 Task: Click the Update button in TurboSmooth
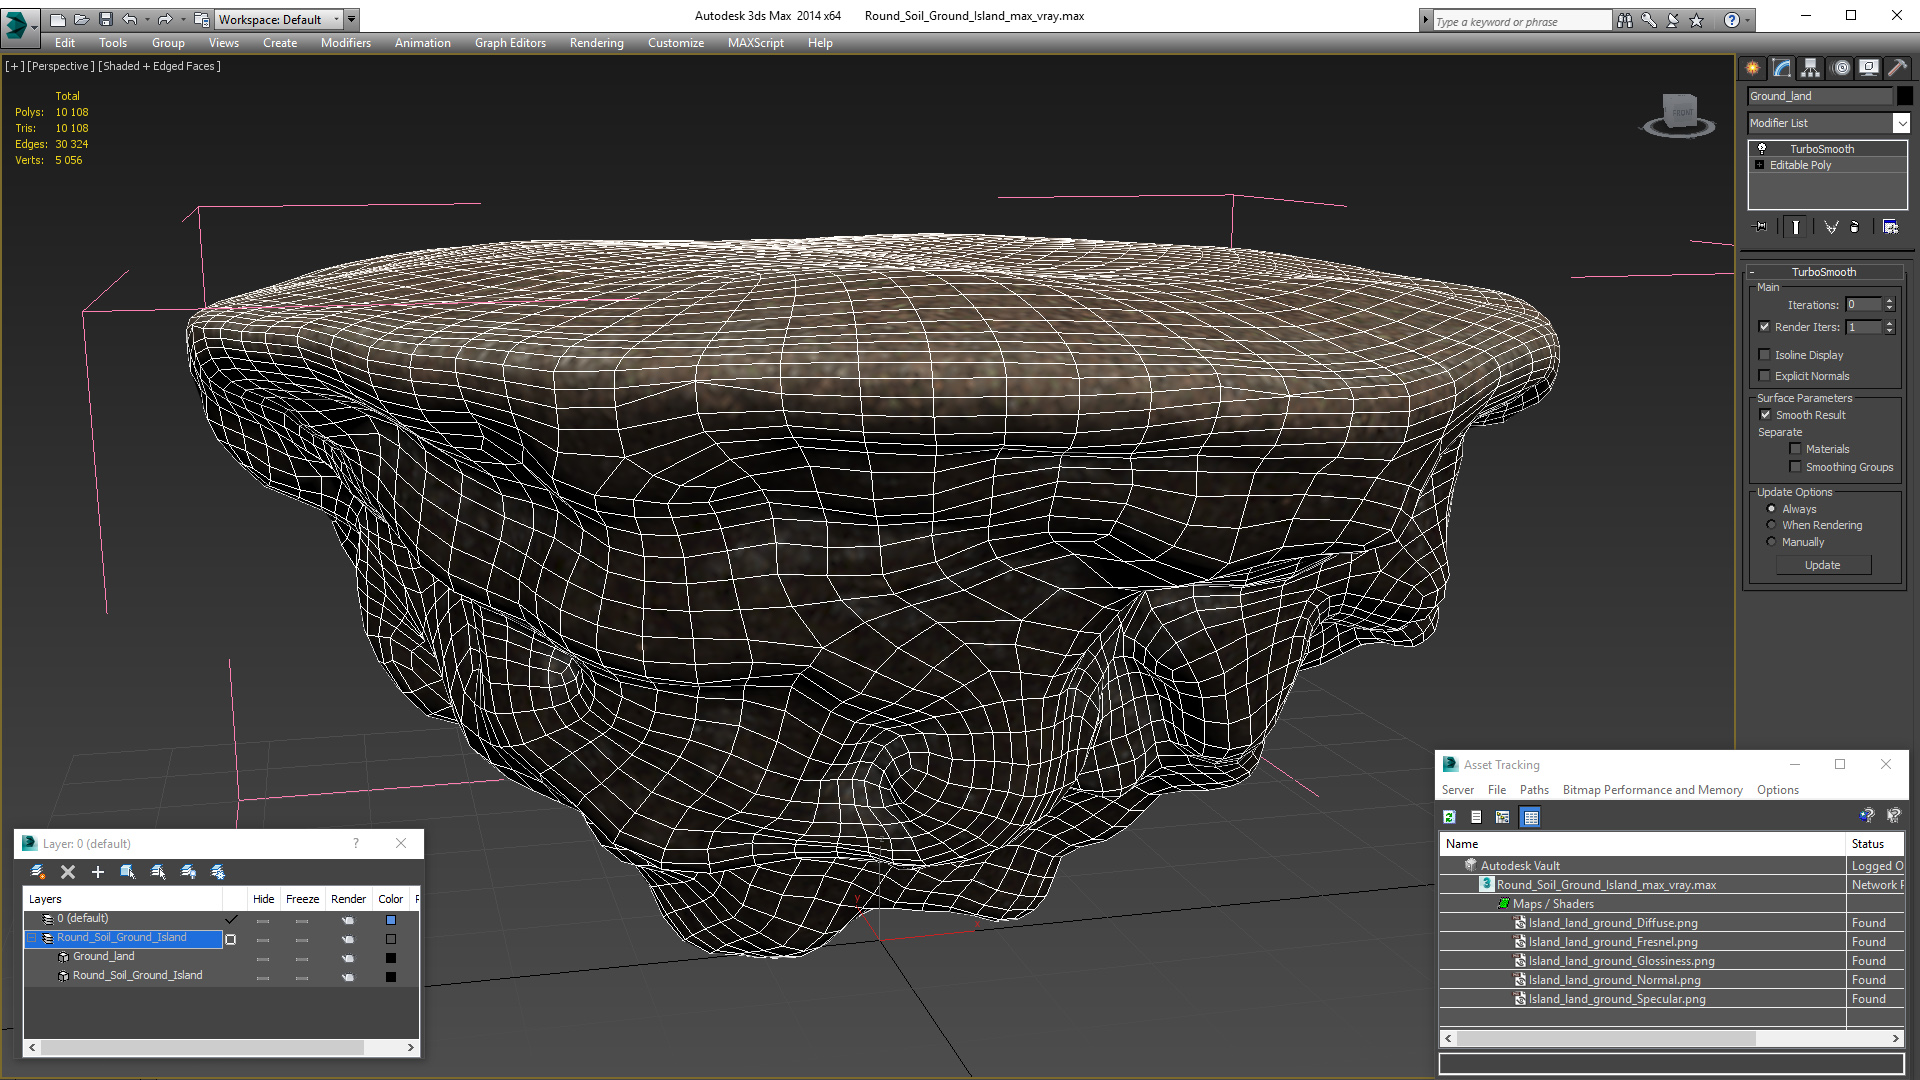coord(1823,565)
